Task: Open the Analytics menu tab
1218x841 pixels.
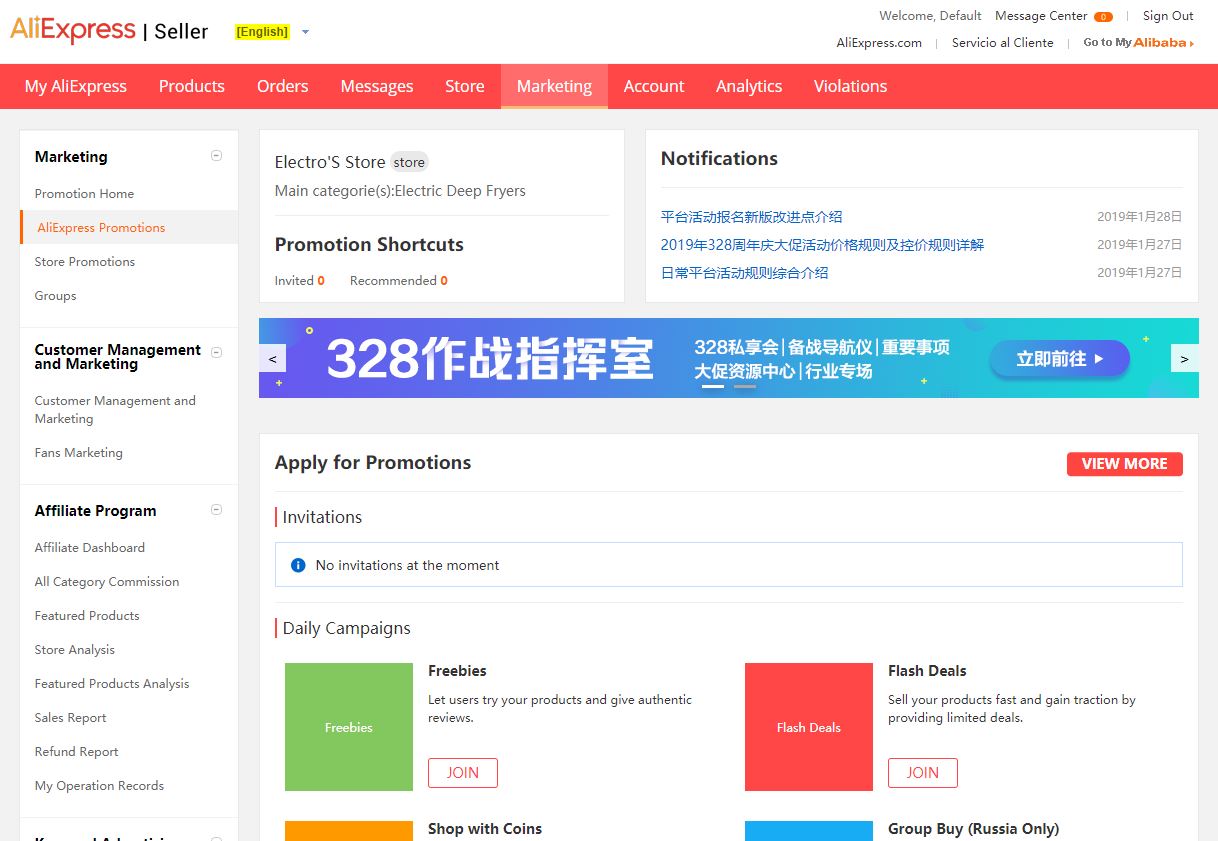Action: pyautogui.click(x=748, y=86)
